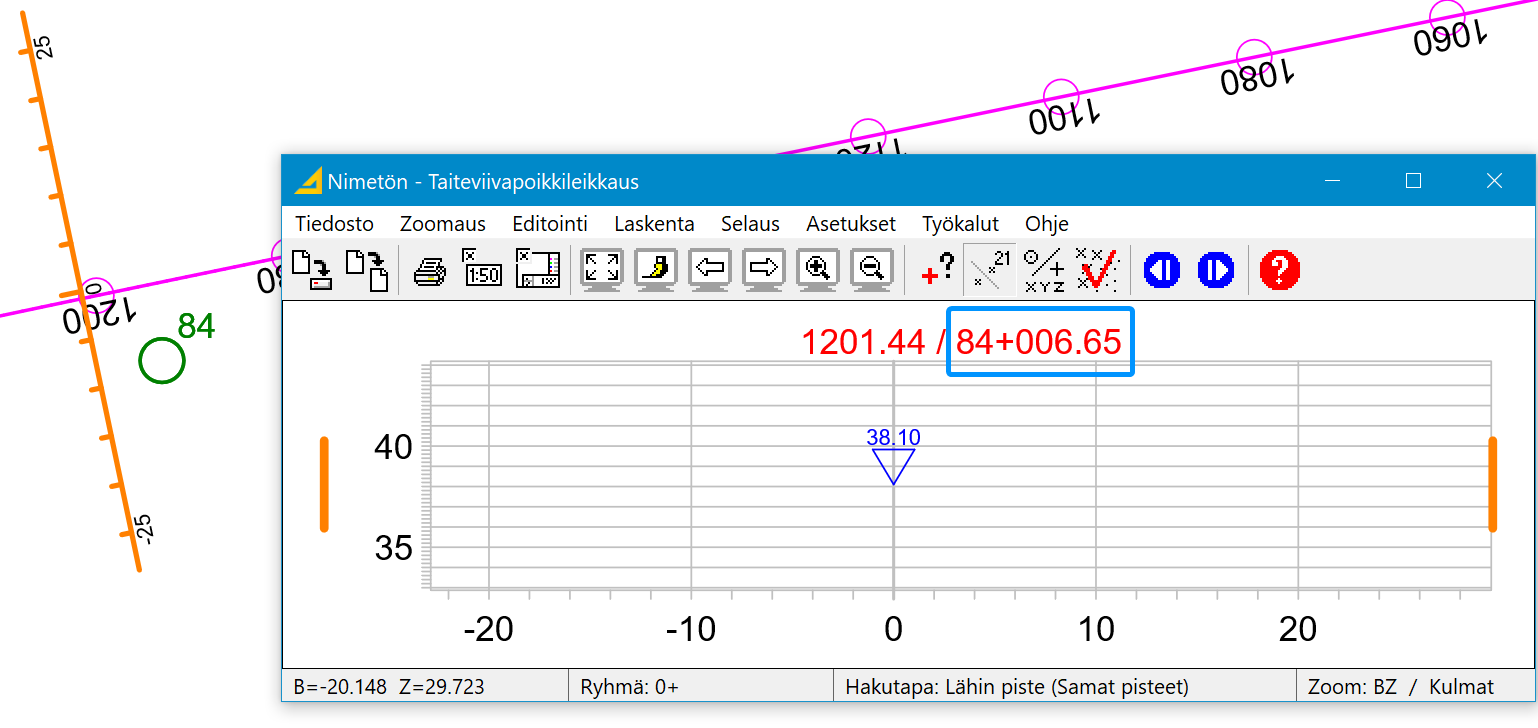This screenshot has height=728, width=1538.
Task: Click the red plus question mark icon
Action: [936, 270]
